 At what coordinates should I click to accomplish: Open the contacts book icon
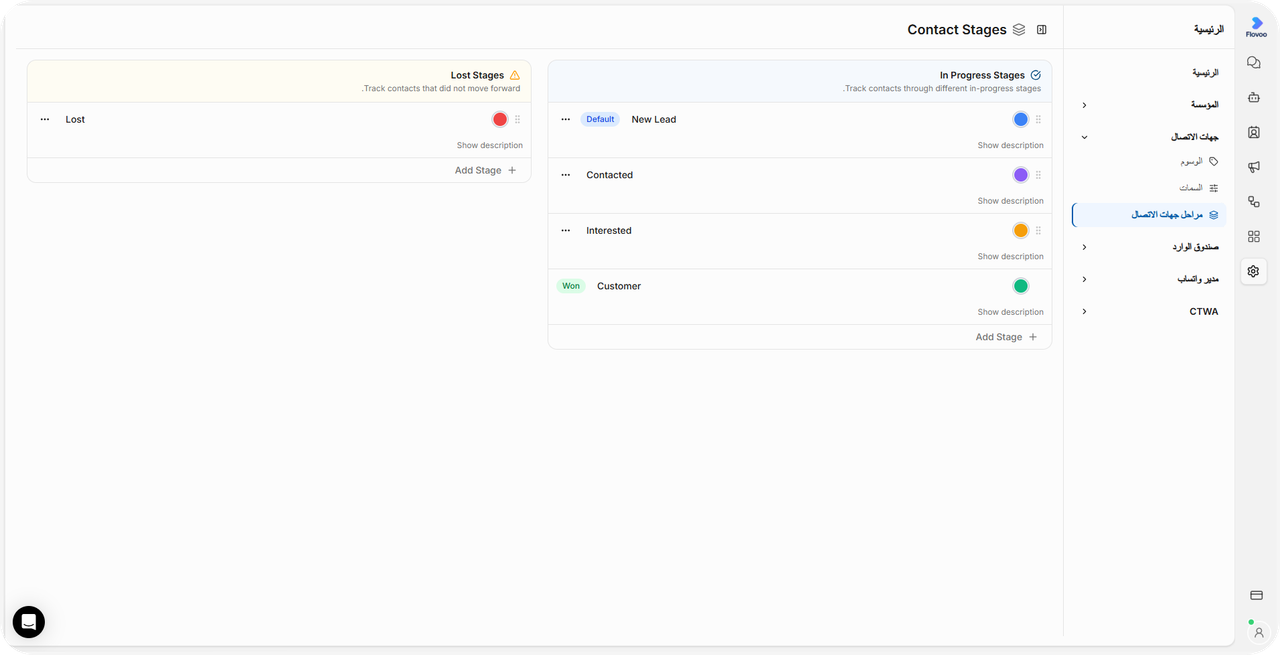[1254, 132]
